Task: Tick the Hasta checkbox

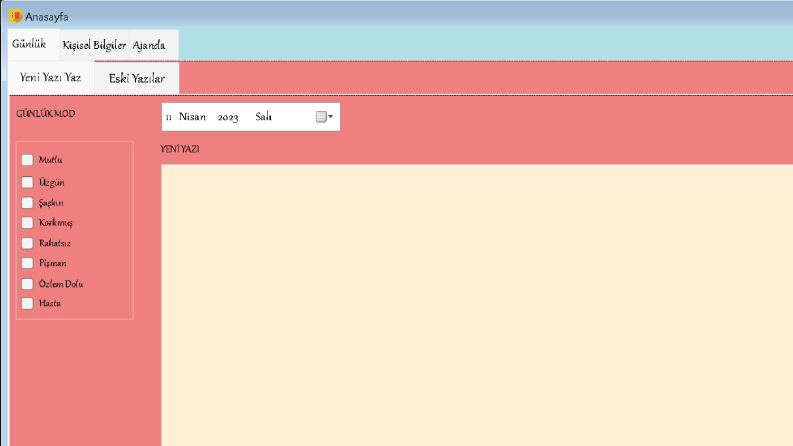Action: click(x=27, y=303)
